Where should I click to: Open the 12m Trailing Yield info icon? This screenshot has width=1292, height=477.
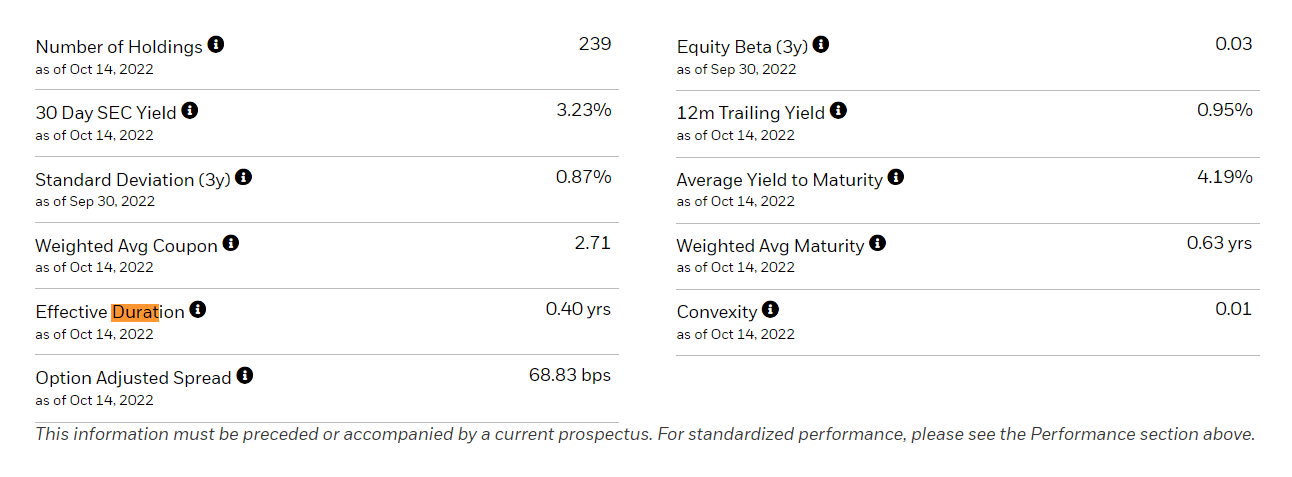point(838,111)
